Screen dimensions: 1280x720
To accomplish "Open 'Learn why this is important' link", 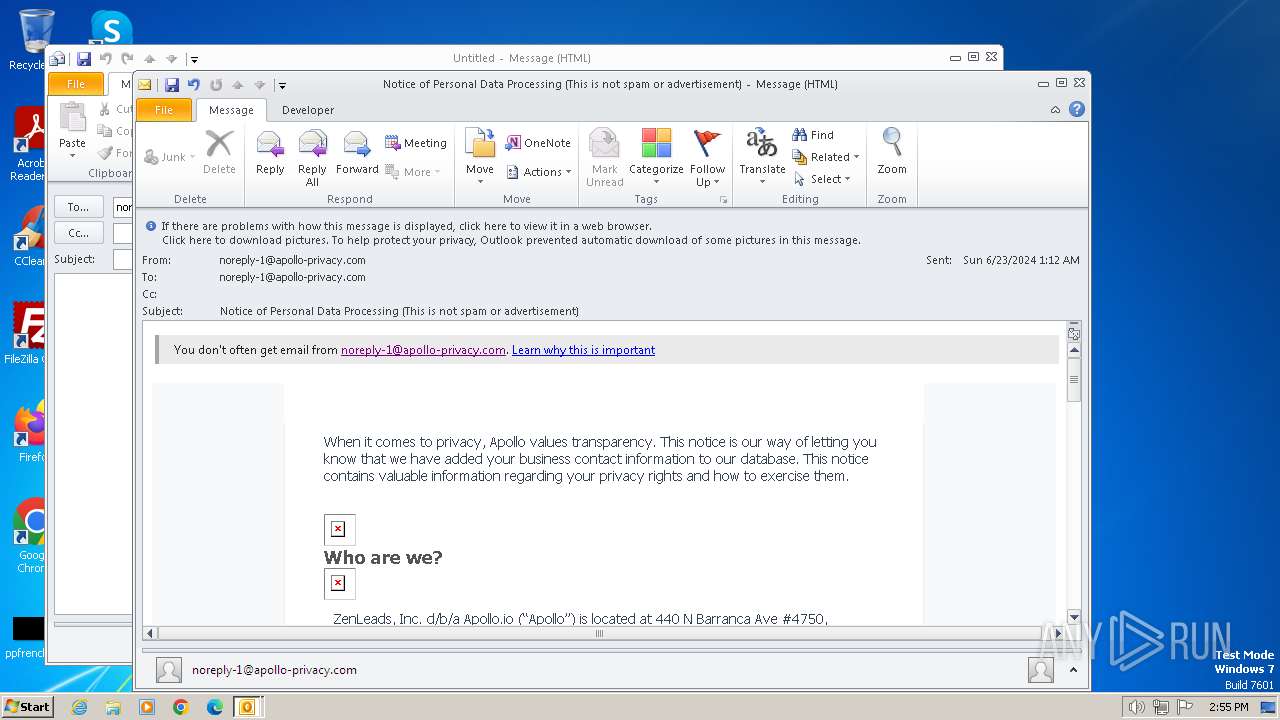I will [x=583, y=350].
